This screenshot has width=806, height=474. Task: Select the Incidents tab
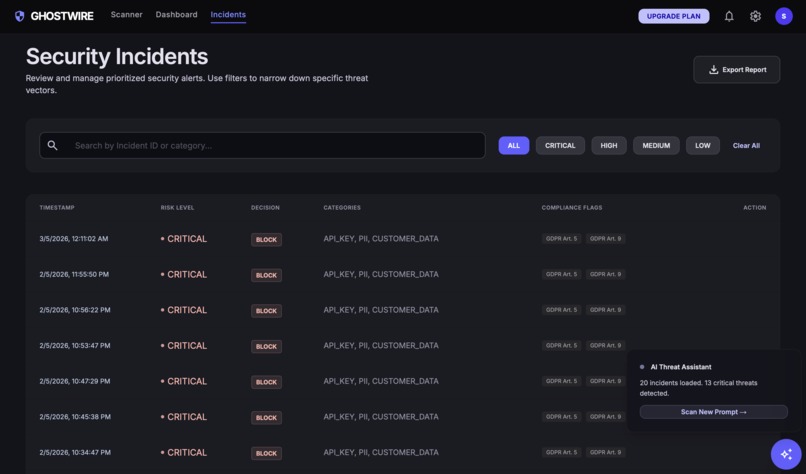click(x=228, y=14)
